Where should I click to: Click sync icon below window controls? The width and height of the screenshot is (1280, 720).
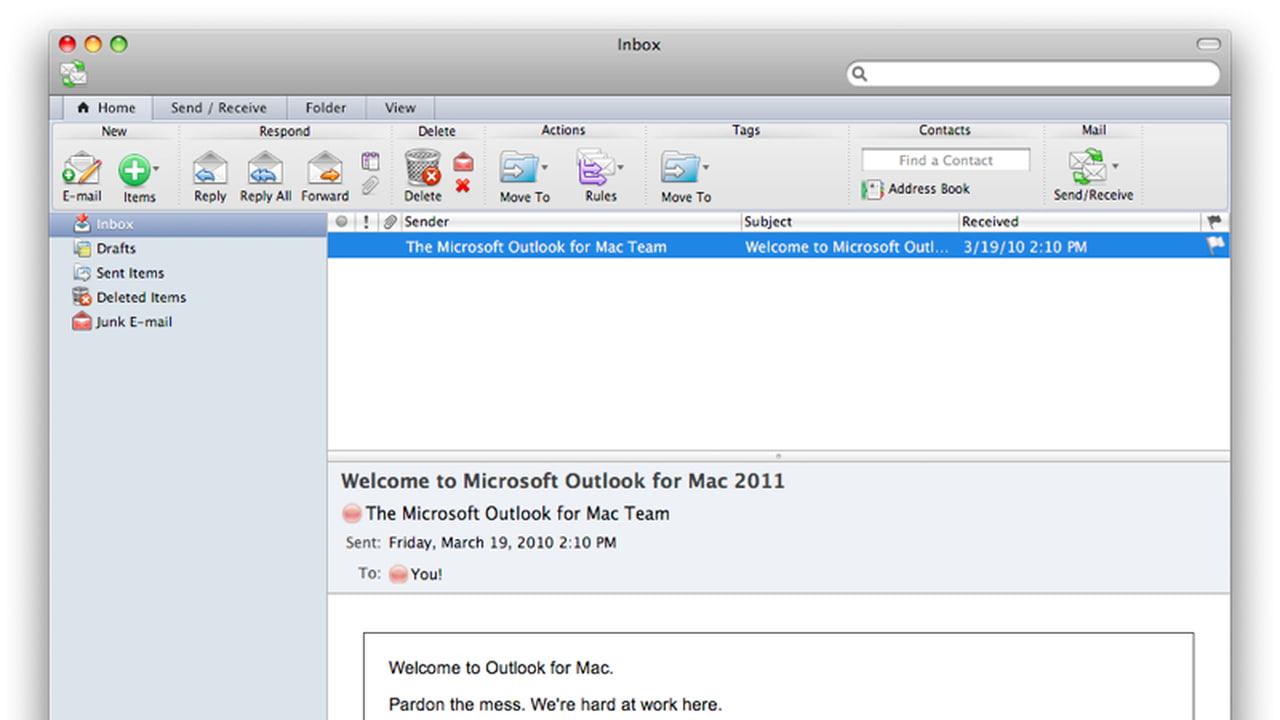[x=73, y=74]
